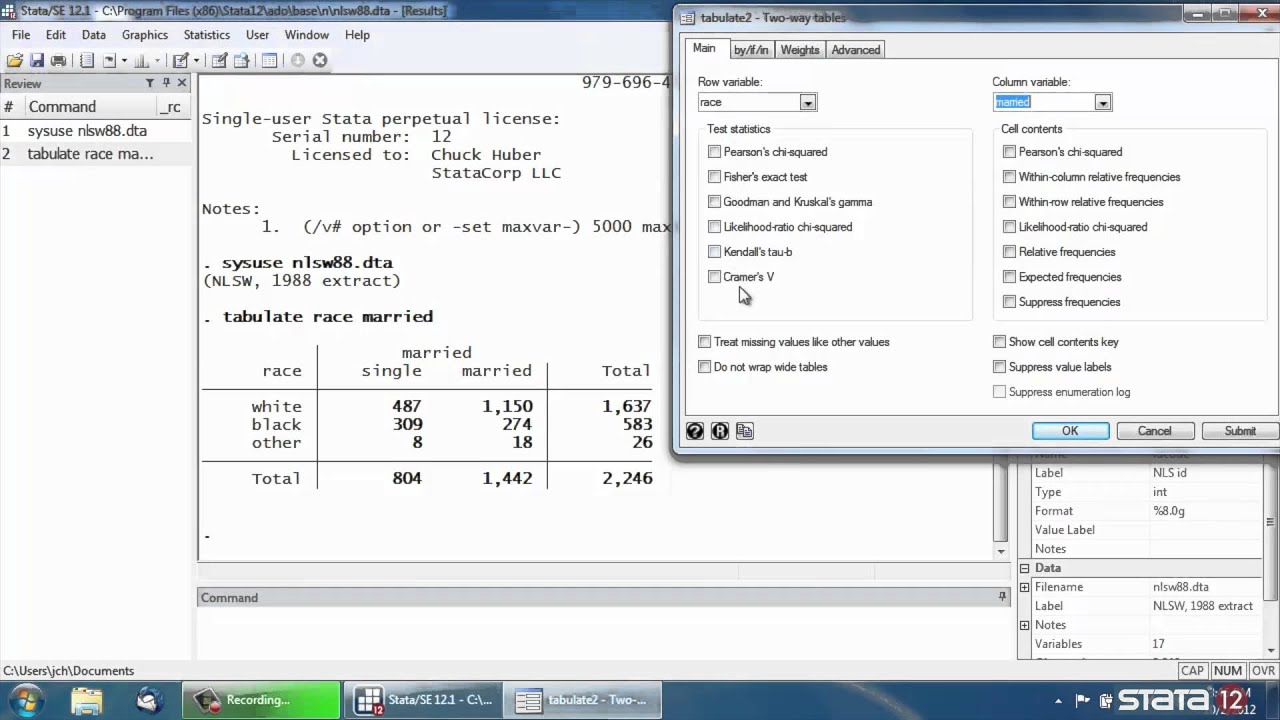Screen dimensions: 1280x720
Task: Click Submit in the tabulate2 dialog
Action: point(1240,431)
